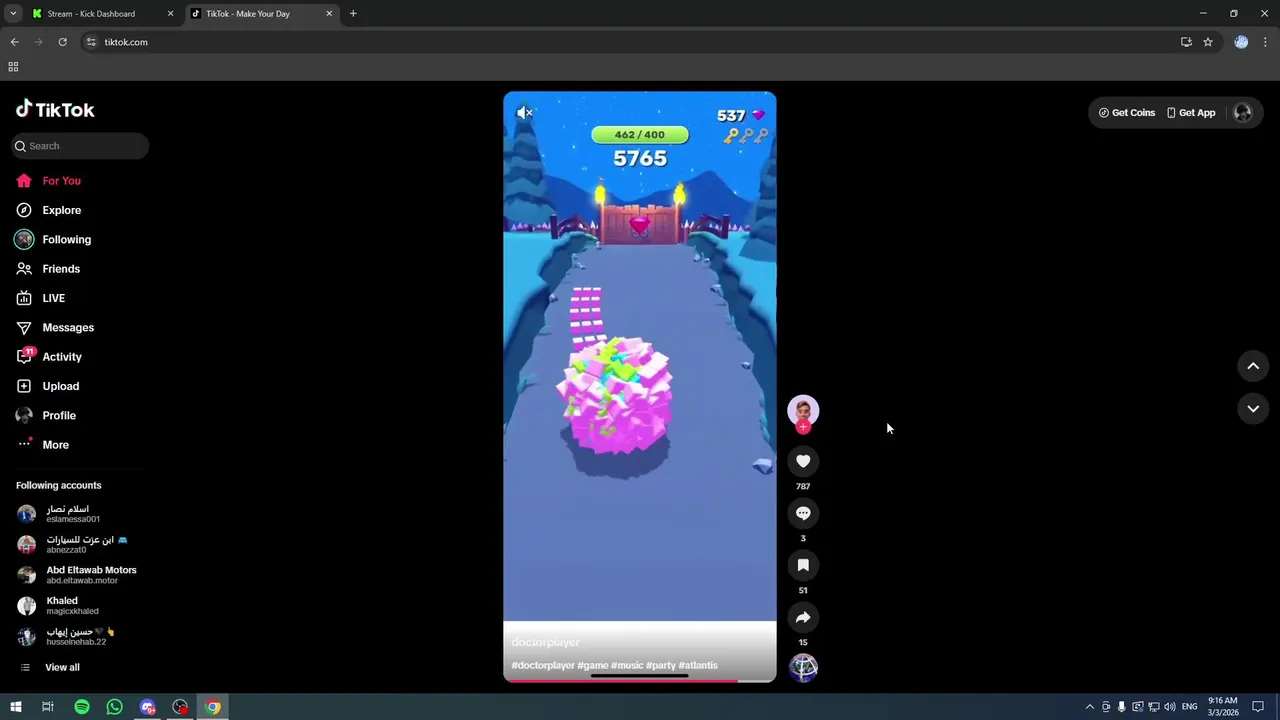Reload the page
Viewport: 1280px width, 720px height.
[x=62, y=42]
